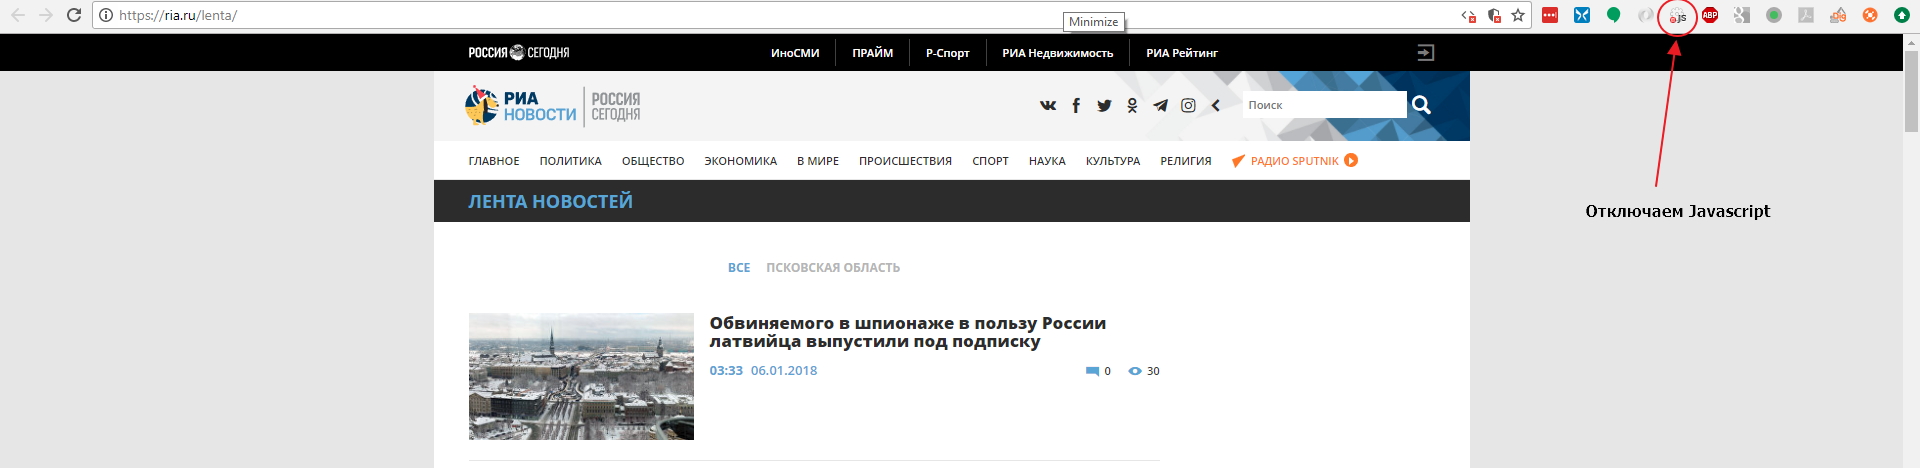Viewport: 1920px width, 468px height.
Task: Open the red LastPass extension icon
Action: coord(1550,15)
